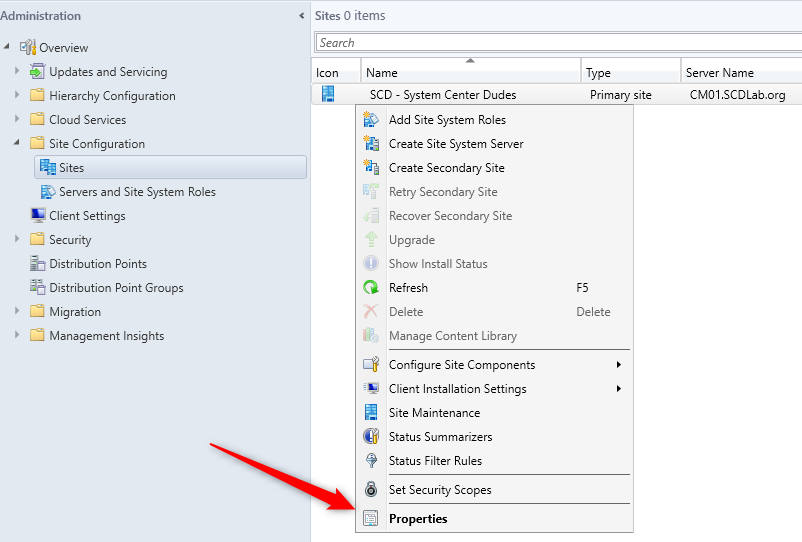Image resolution: width=802 pixels, height=542 pixels.
Task: Click the Migration folder icon
Action: (37, 311)
